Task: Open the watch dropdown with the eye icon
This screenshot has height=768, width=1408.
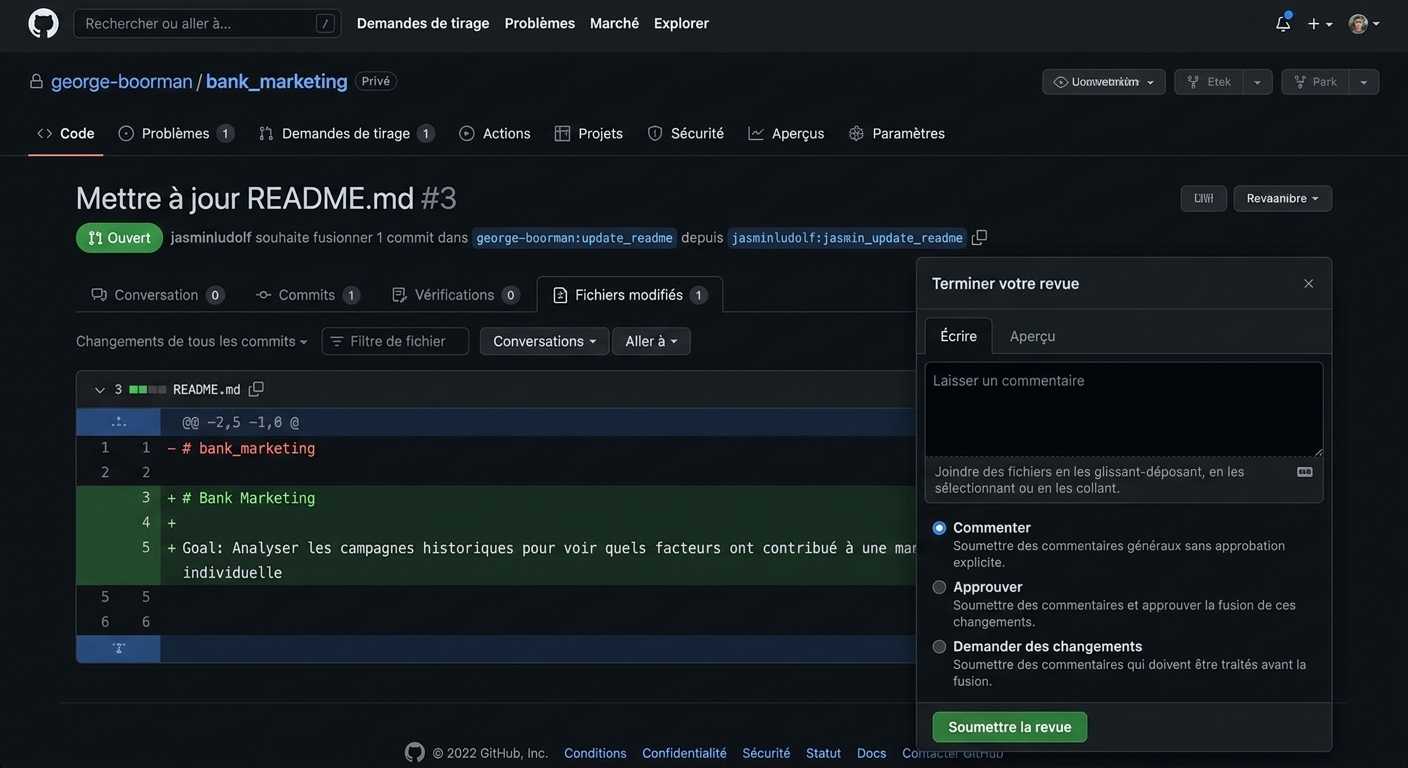Action: tap(1104, 82)
